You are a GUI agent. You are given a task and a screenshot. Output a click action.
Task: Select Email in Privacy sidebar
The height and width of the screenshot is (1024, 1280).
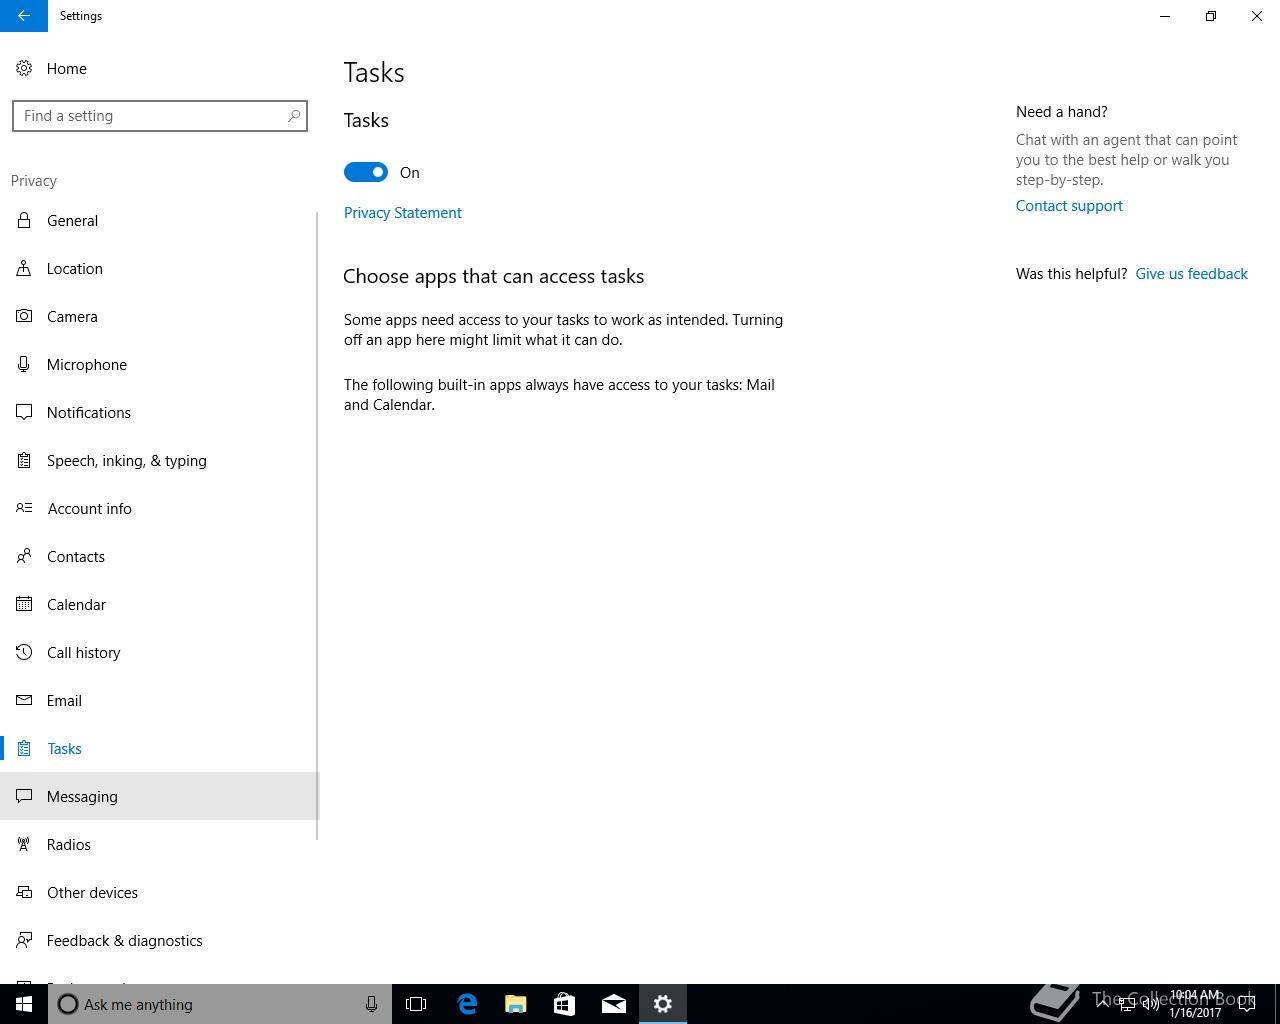pyautogui.click(x=160, y=700)
